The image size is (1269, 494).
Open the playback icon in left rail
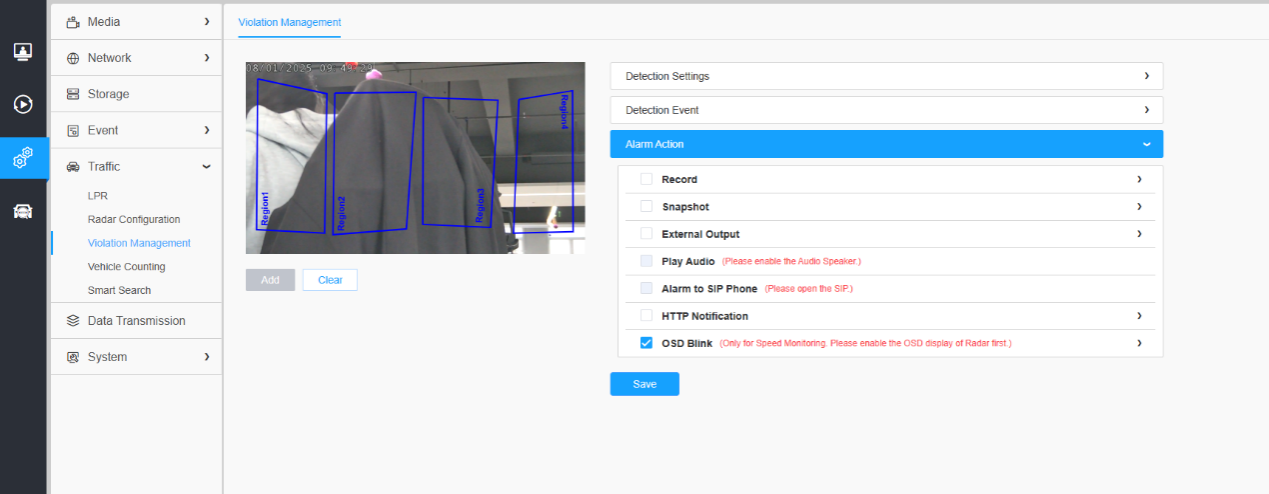coord(23,104)
